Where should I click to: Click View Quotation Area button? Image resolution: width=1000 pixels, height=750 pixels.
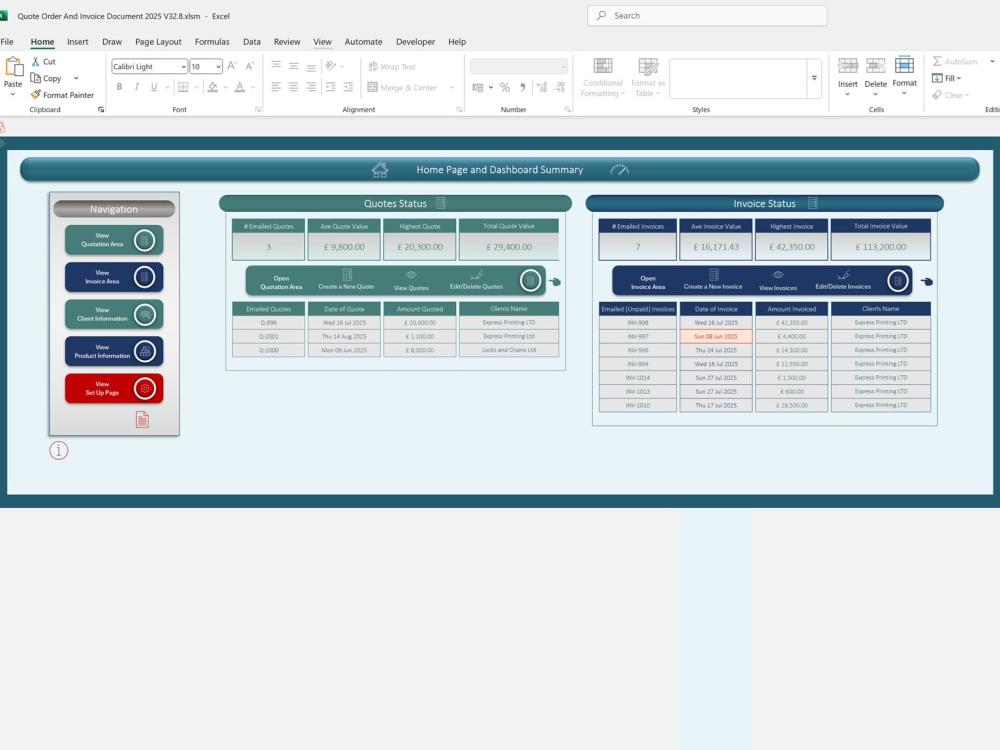114,240
